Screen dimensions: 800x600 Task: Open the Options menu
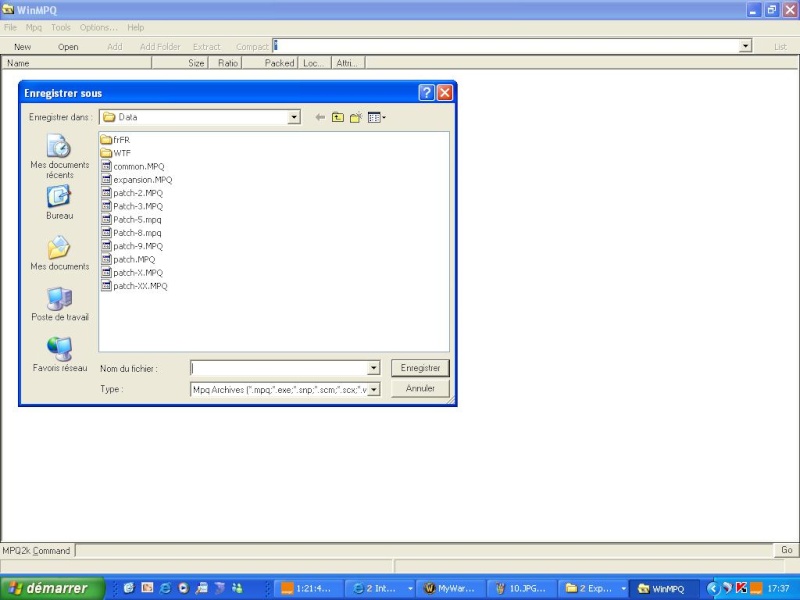pos(98,28)
